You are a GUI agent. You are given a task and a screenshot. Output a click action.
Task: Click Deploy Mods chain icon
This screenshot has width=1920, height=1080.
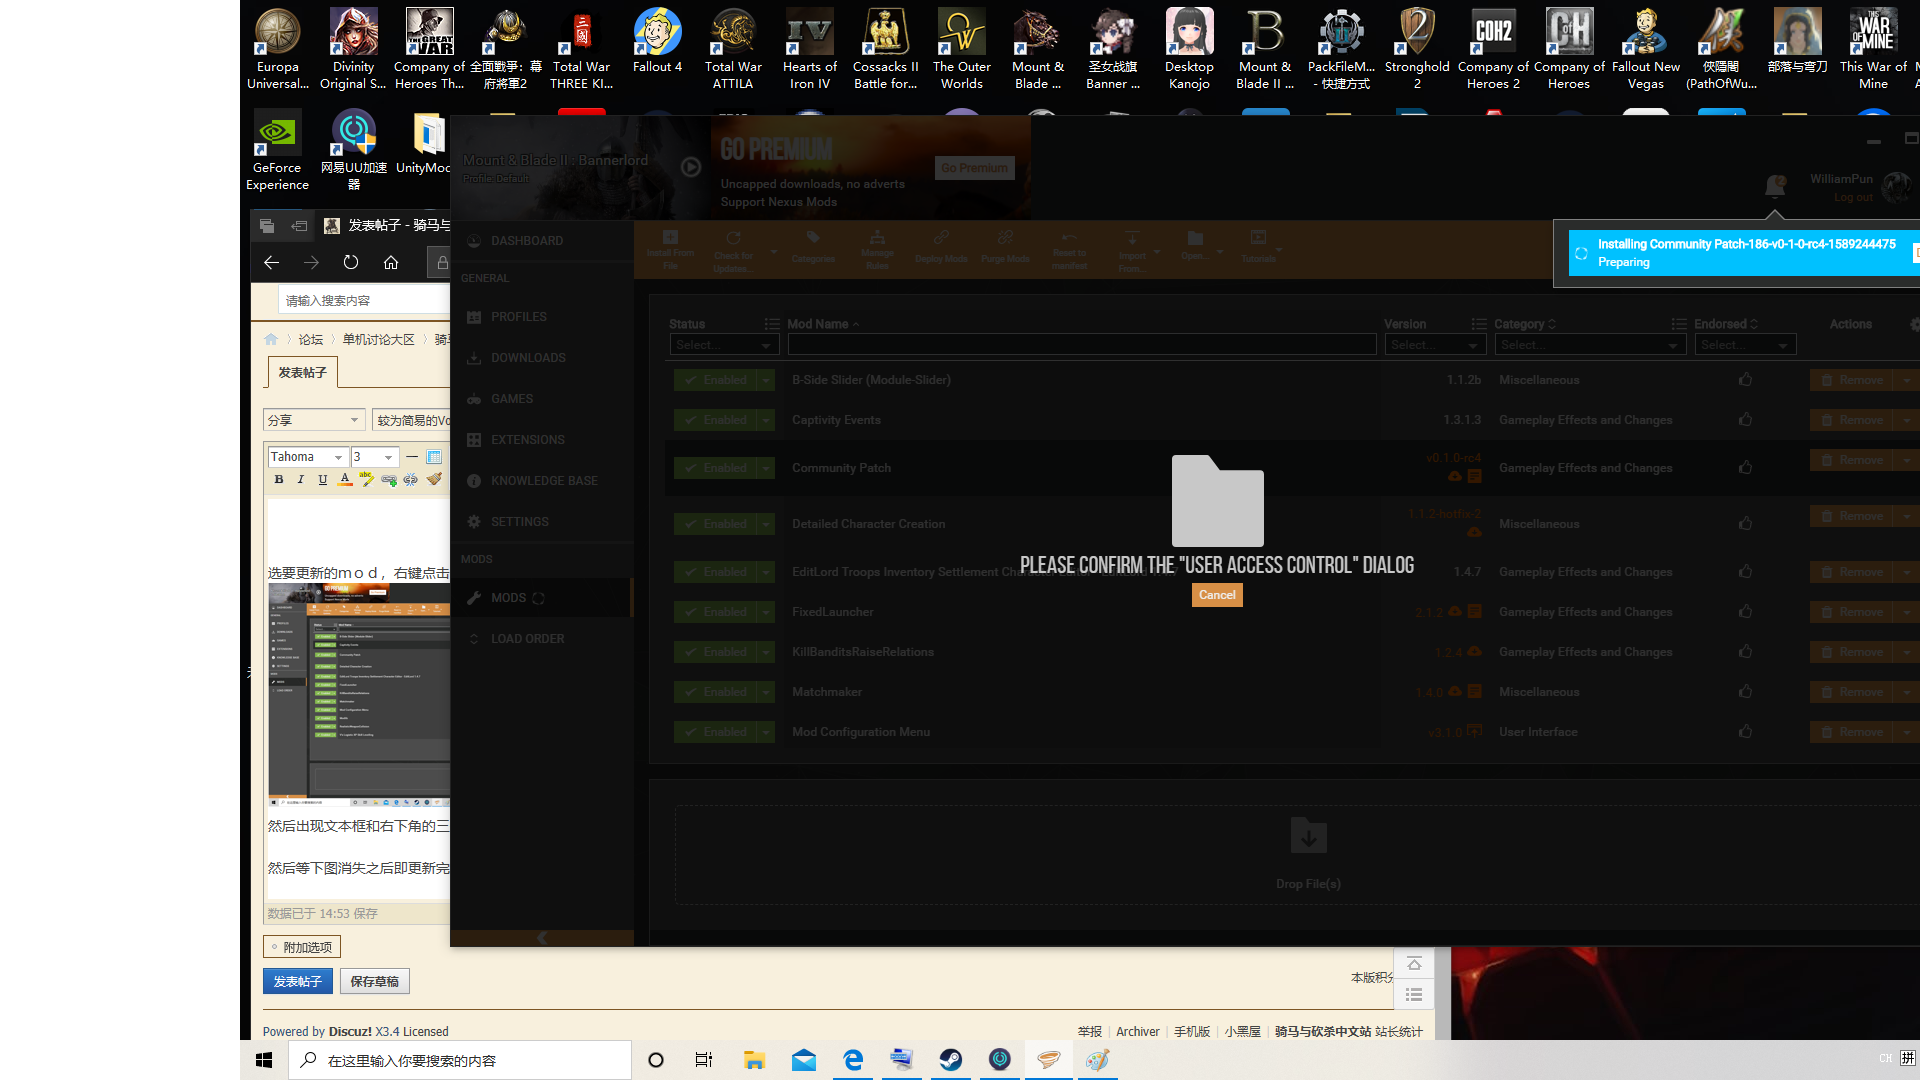(x=941, y=238)
